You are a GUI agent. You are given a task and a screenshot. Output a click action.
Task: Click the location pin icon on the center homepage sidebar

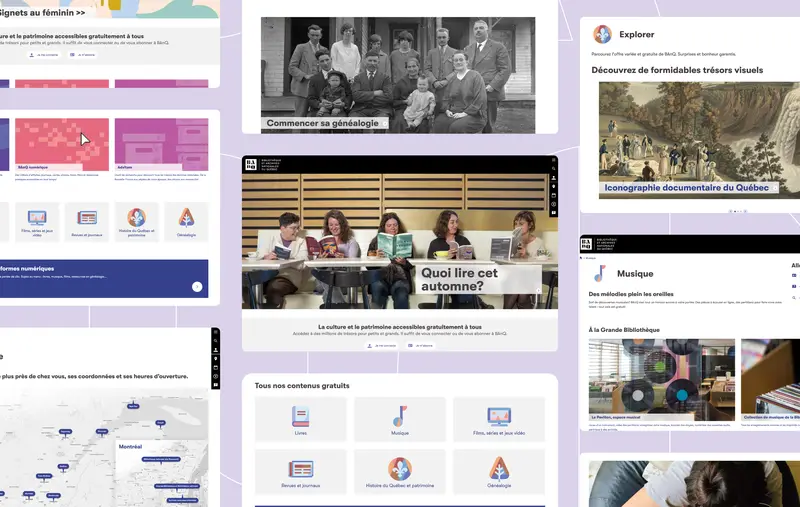[x=554, y=186]
